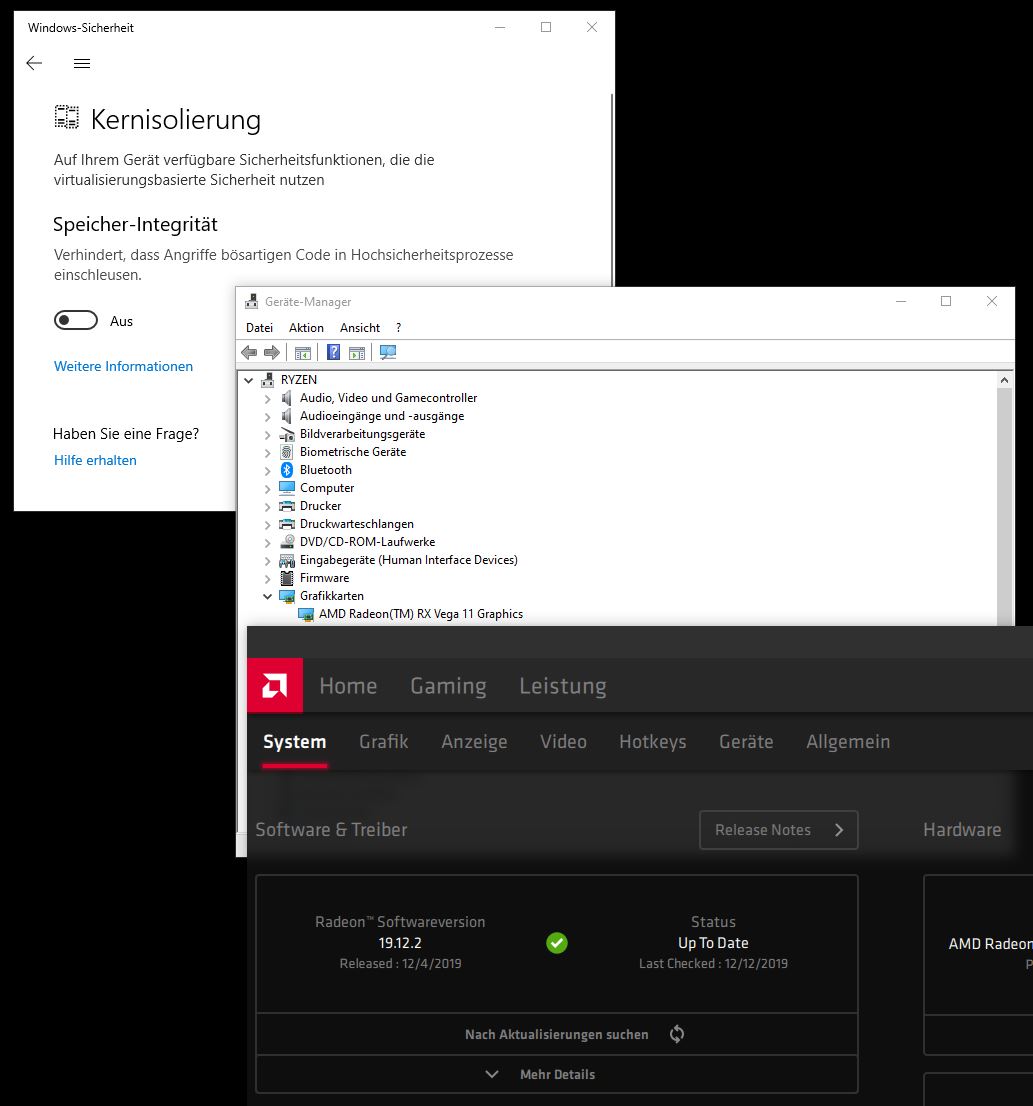The width and height of the screenshot is (1033, 1106).
Task: Click the blue help toolbar icon
Action: click(x=334, y=352)
